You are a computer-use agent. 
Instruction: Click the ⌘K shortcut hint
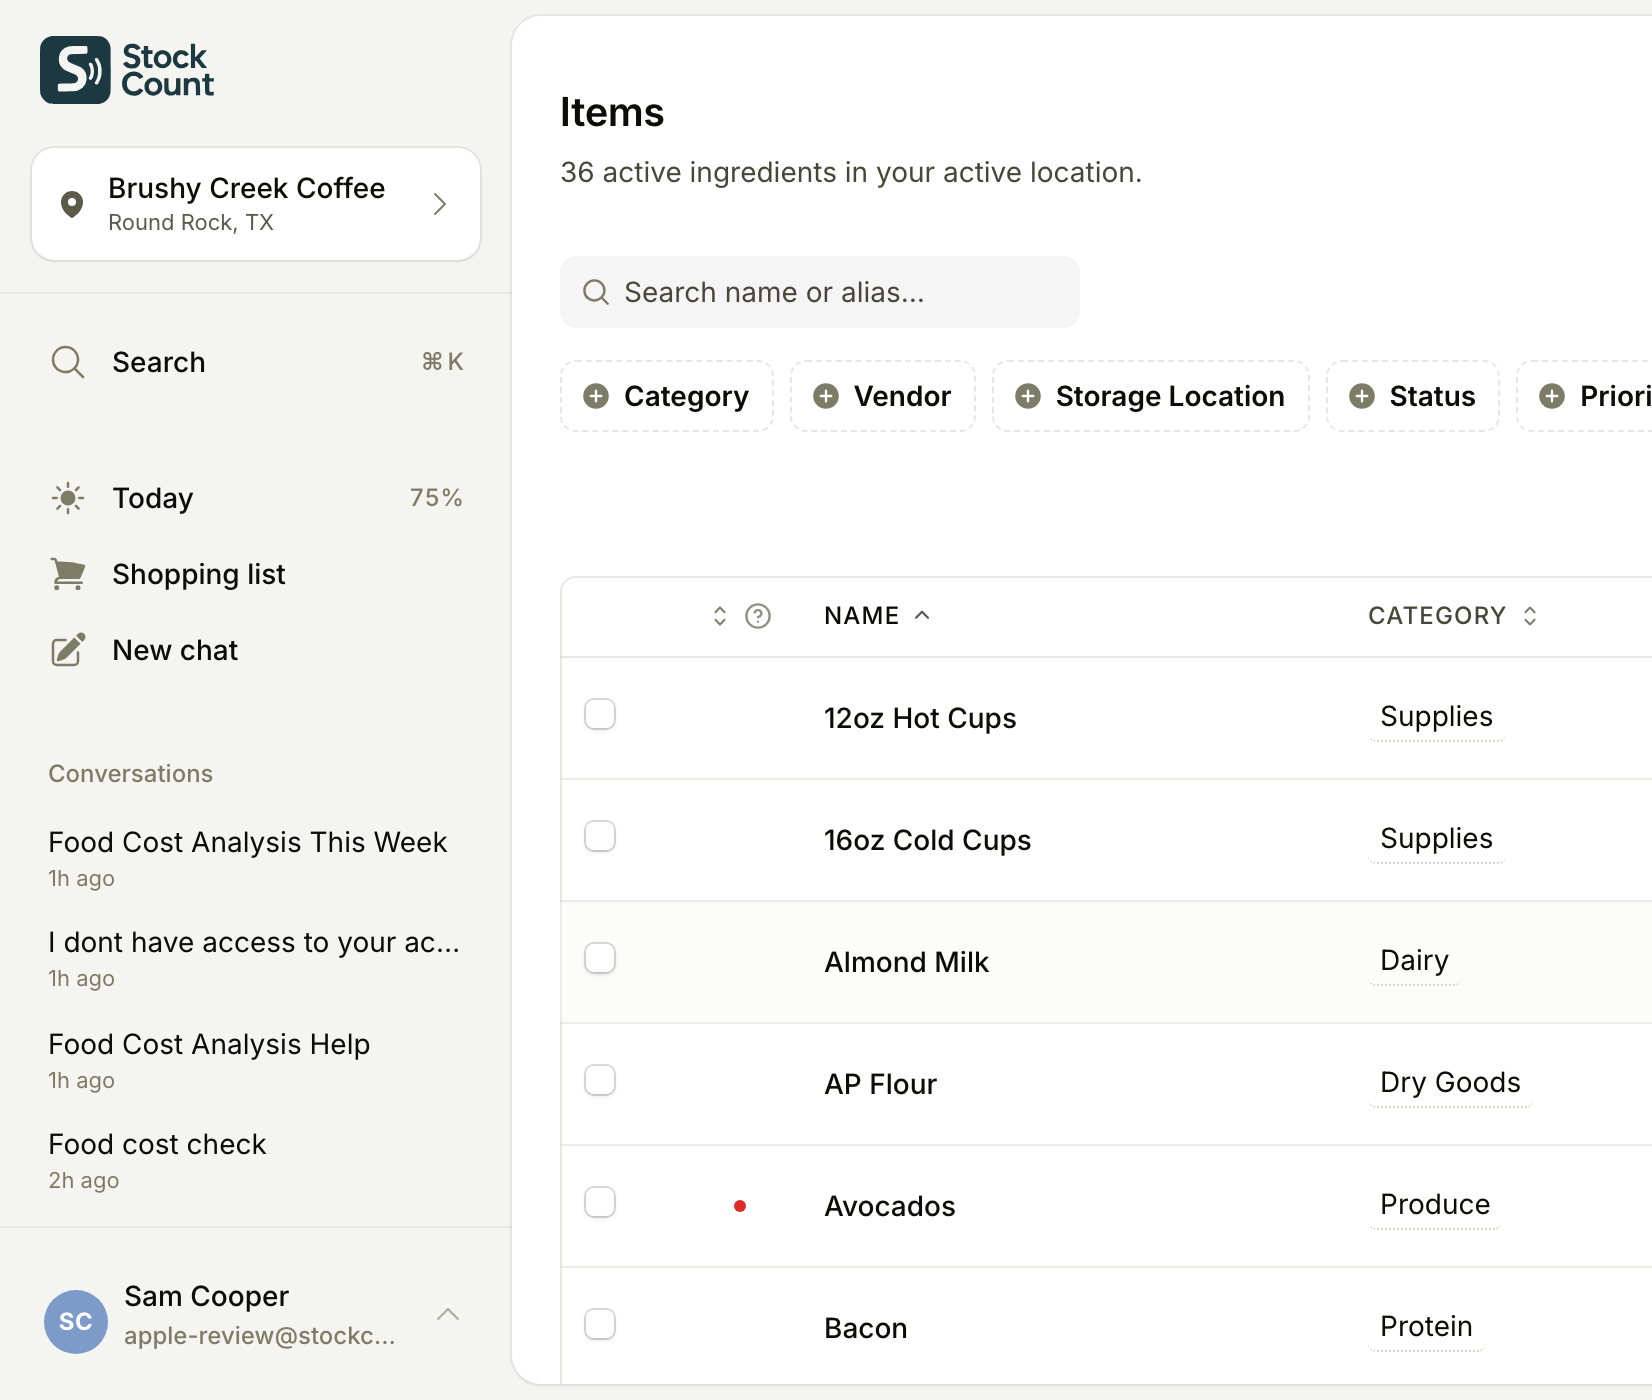click(442, 362)
